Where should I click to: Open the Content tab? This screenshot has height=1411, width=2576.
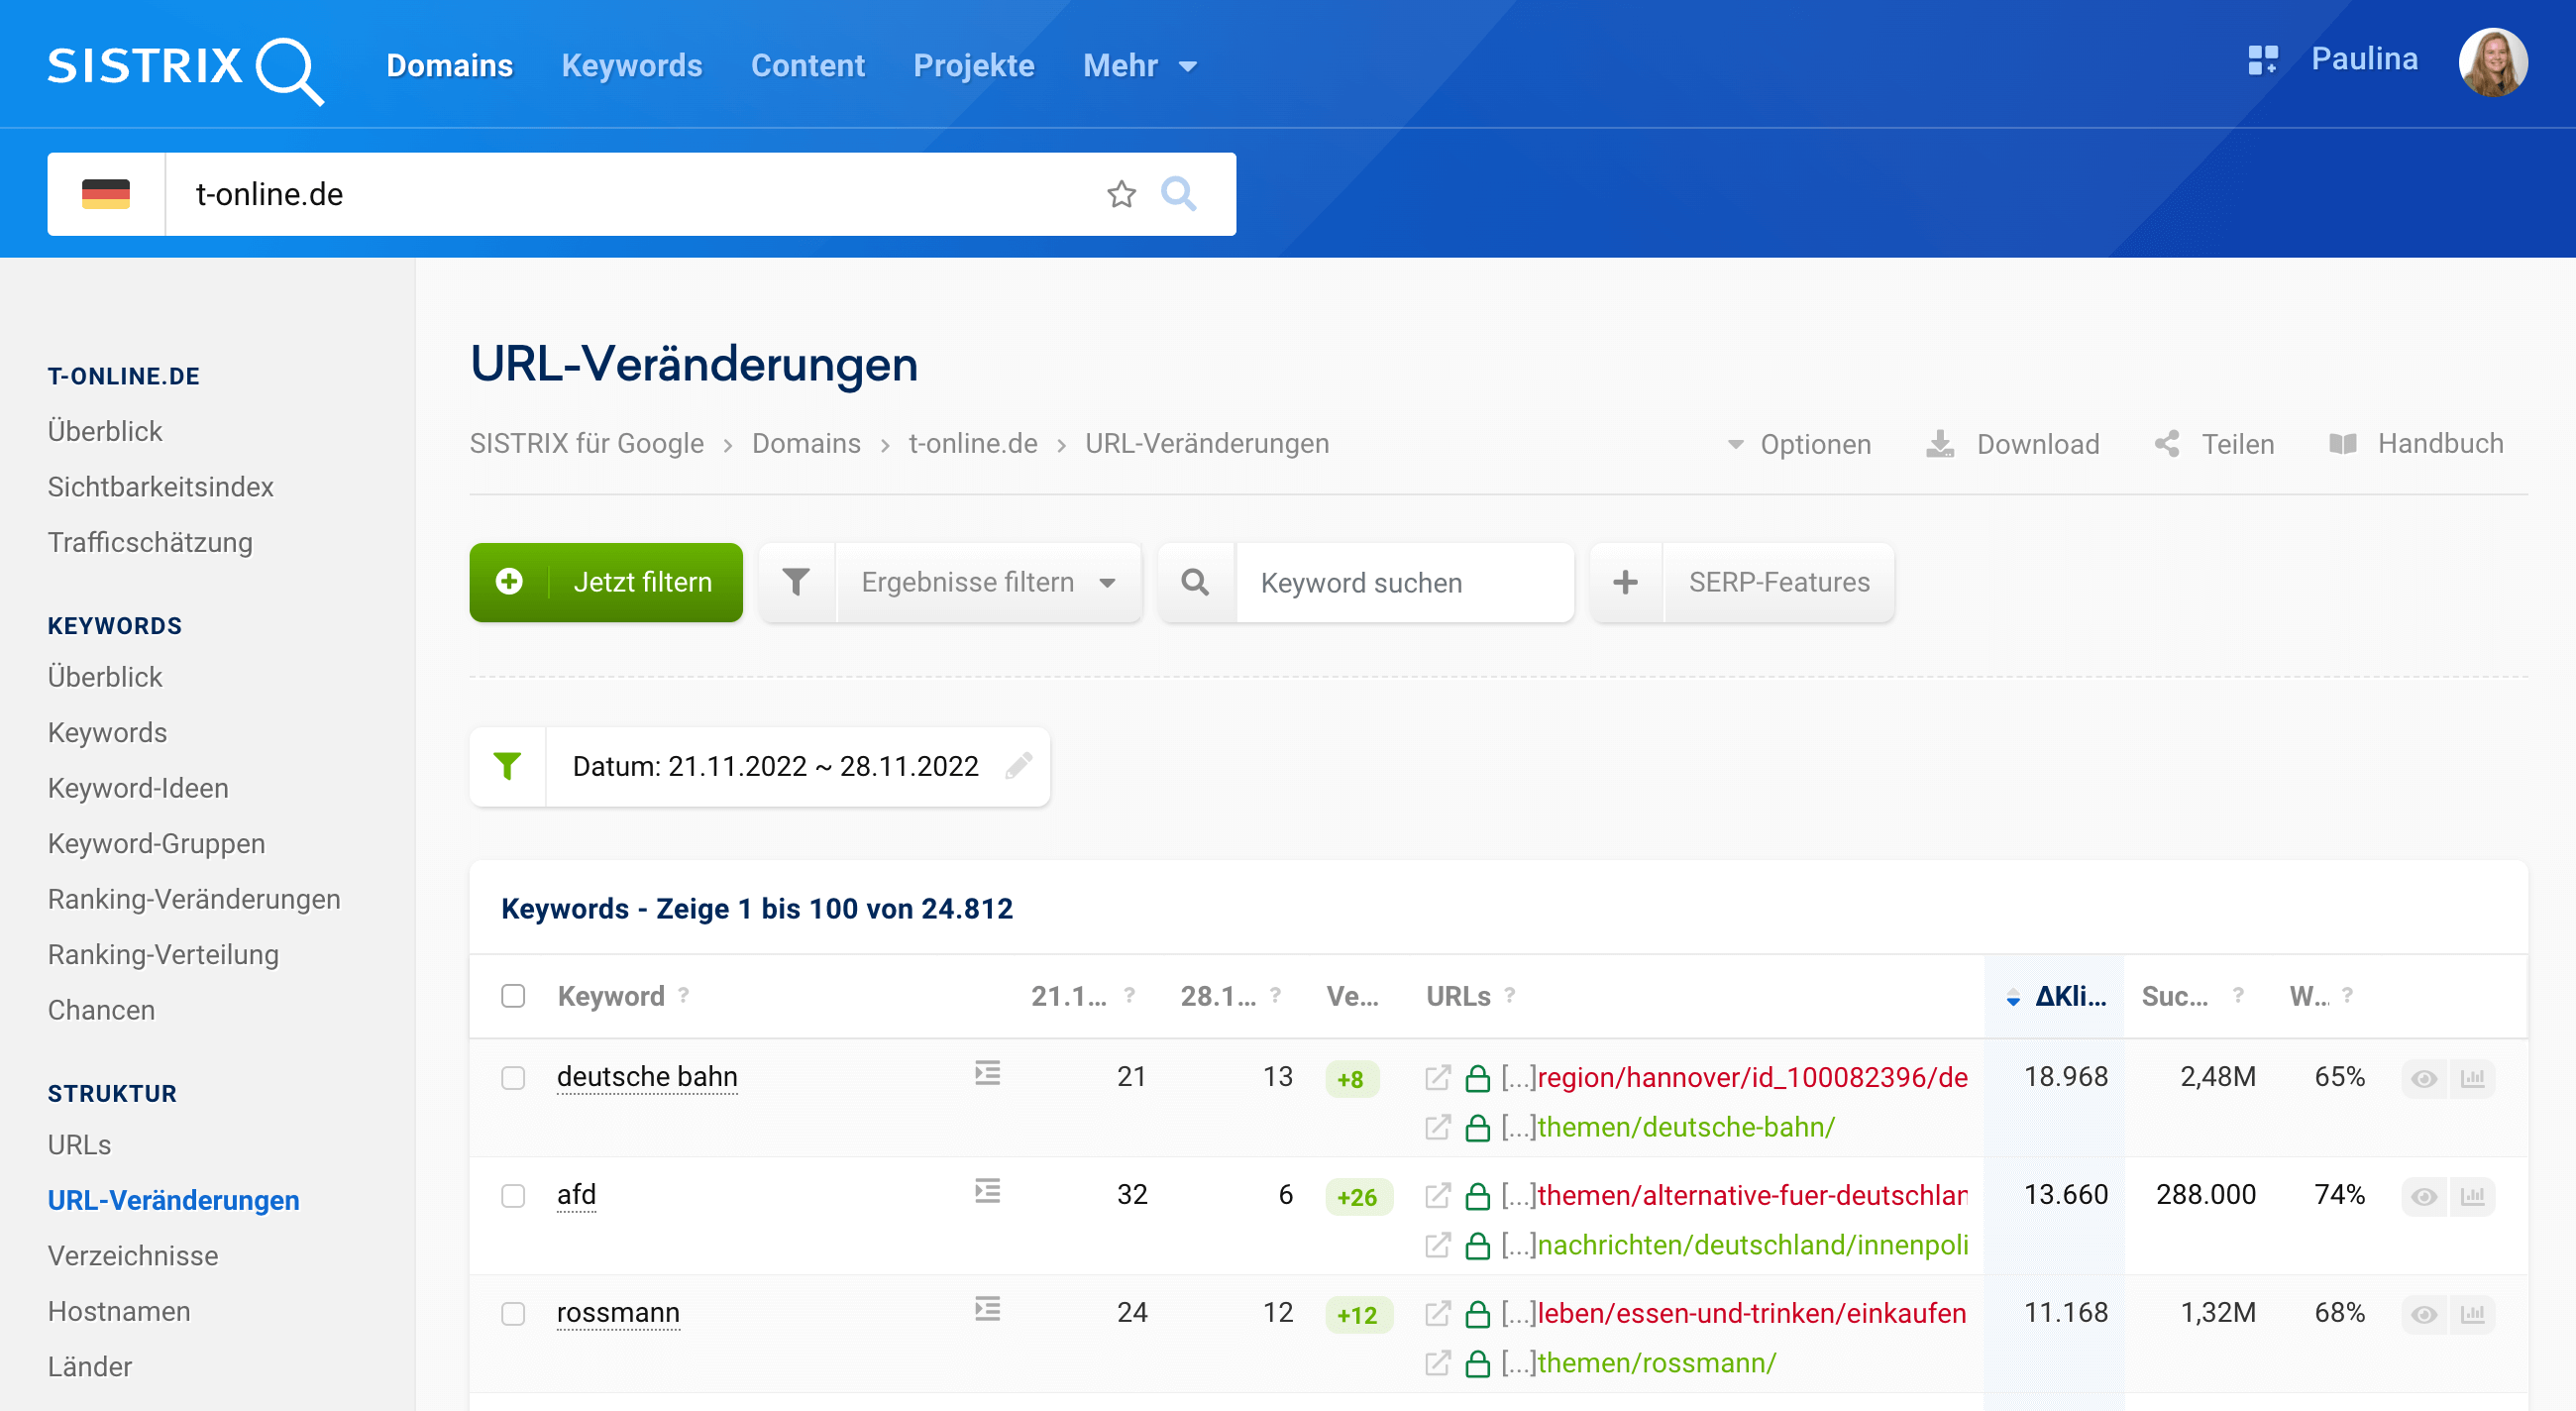click(x=808, y=66)
